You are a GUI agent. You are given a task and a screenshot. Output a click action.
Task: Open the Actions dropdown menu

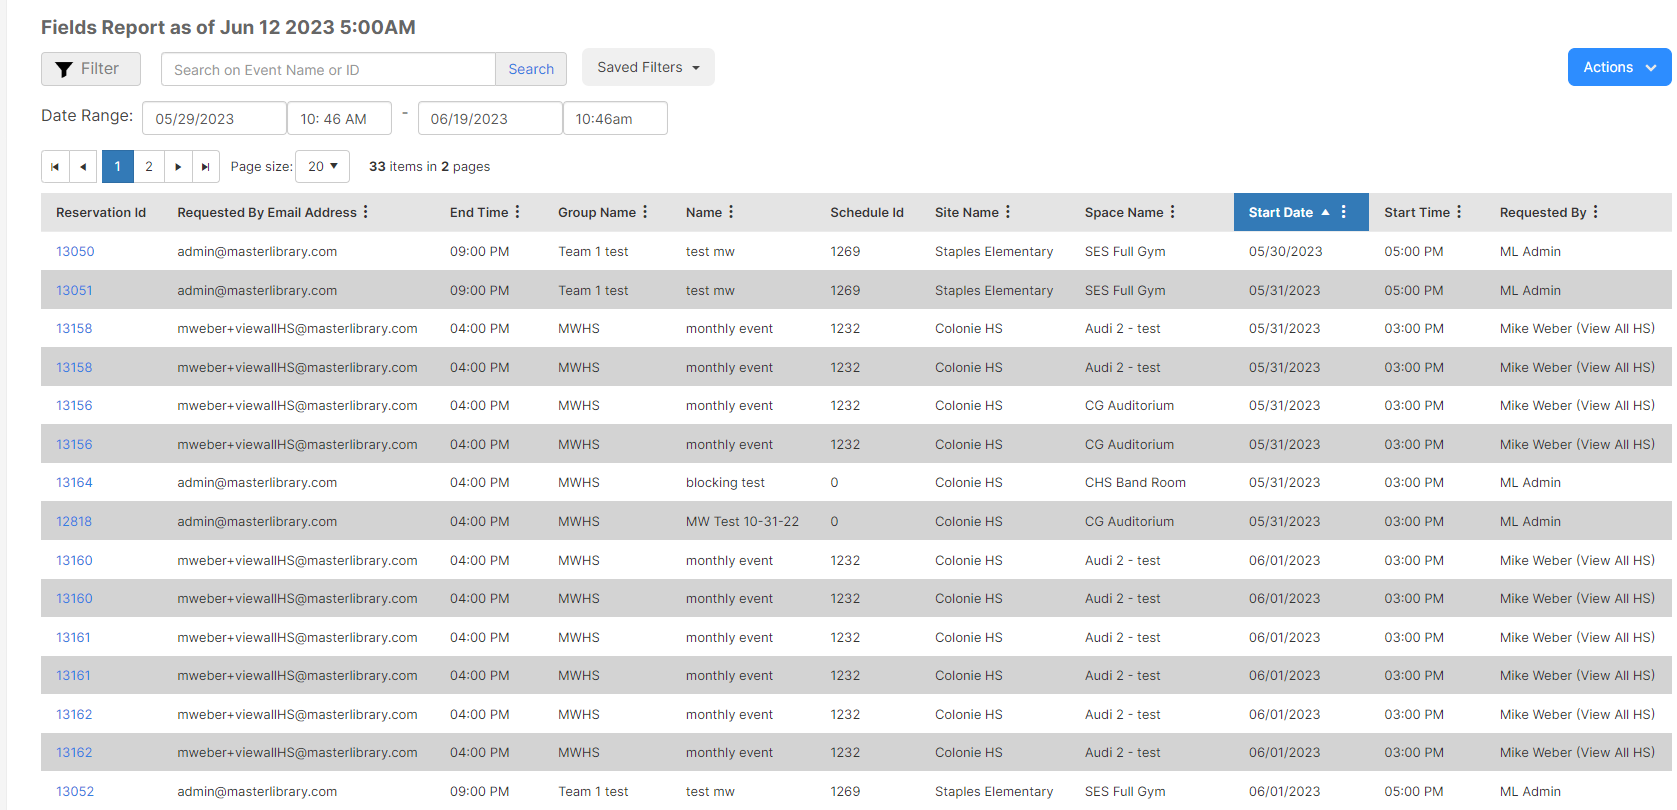tap(1619, 67)
